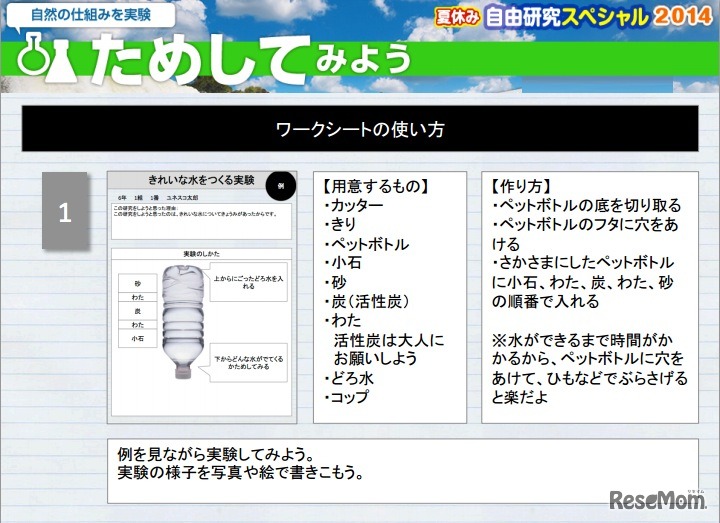720x523 pixels.
Task: Click the わた label between 炭 and 小石 boxes
Action: (138, 325)
